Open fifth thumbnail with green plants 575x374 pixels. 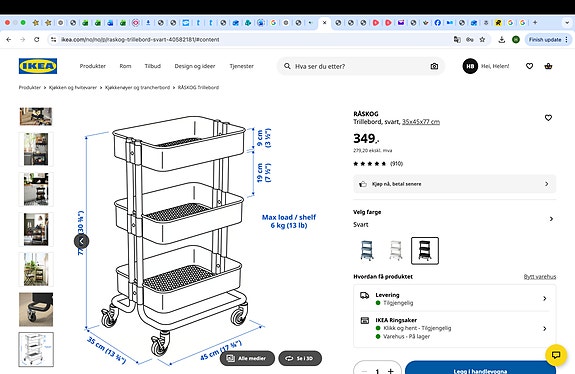[36, 269]
